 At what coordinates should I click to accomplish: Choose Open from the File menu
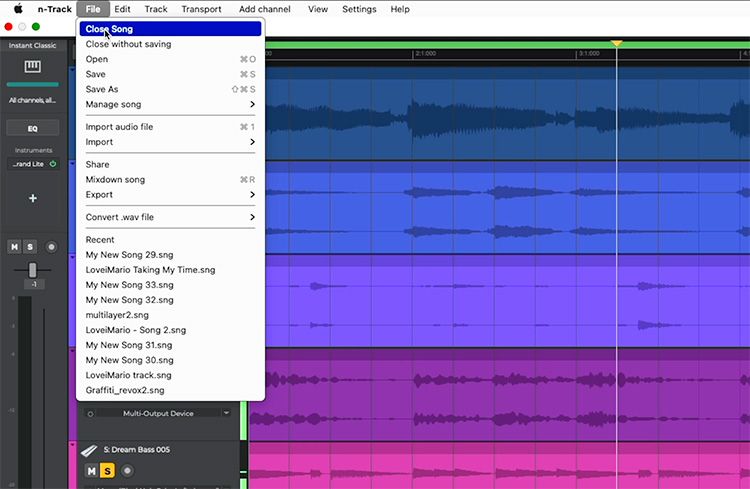click(x=170, y=59)
